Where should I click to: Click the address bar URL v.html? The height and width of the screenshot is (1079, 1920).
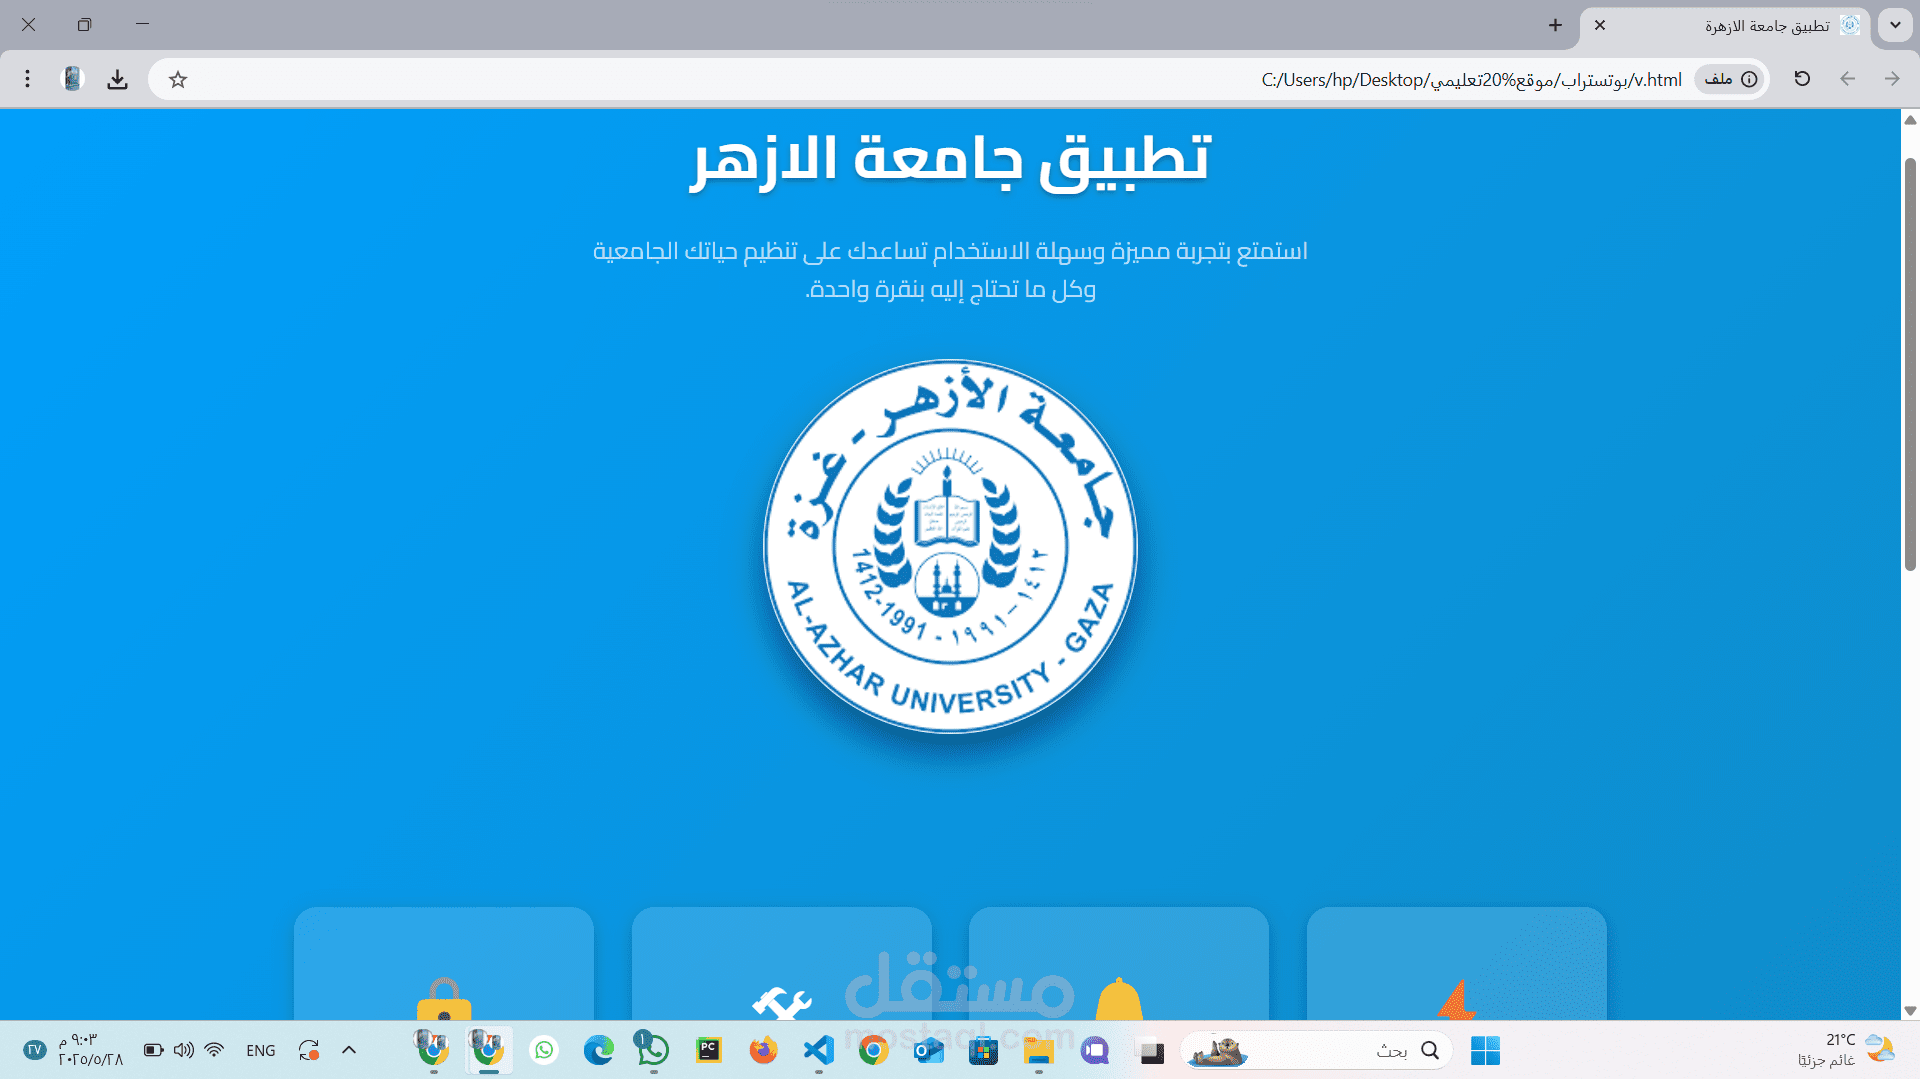pyautogui.click(x=1470, y=80)
